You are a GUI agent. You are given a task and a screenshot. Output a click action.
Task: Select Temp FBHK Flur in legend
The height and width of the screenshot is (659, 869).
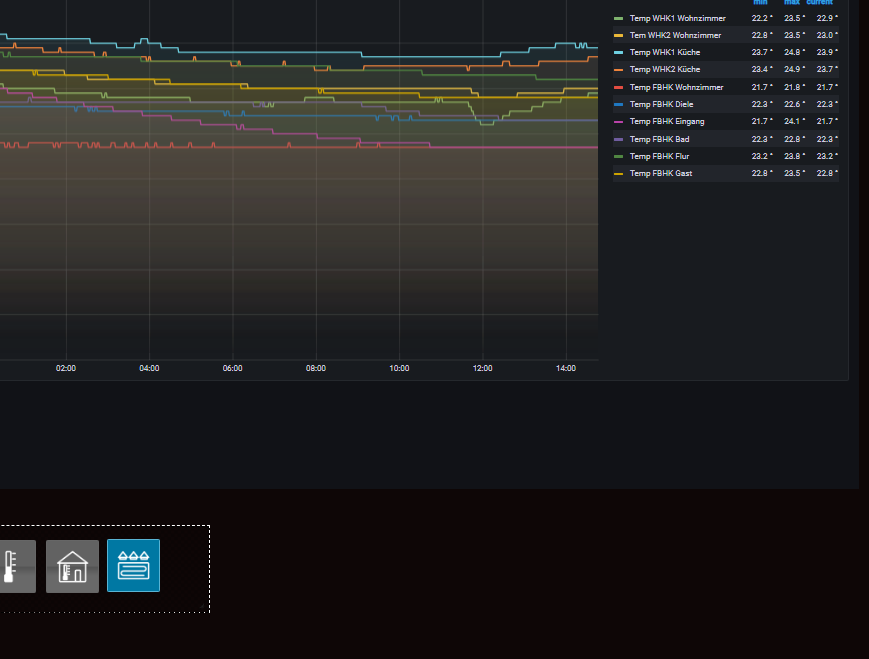(659, 156)
